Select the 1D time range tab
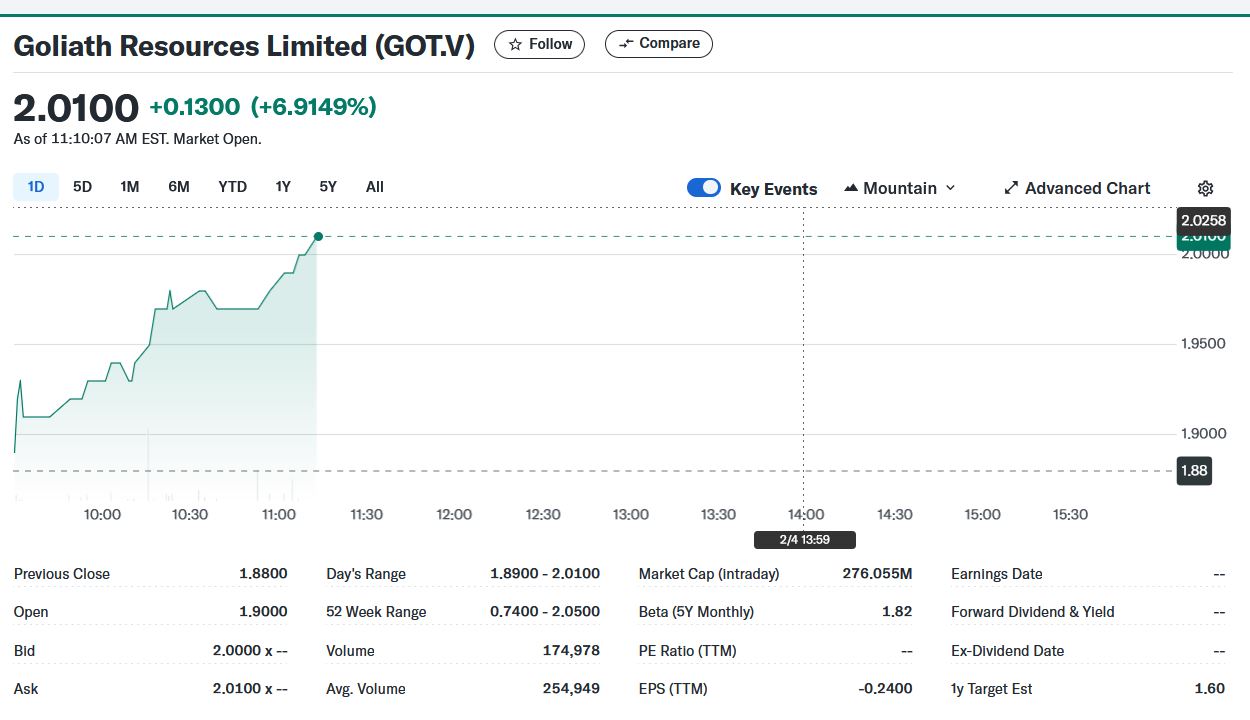 click(36, 187)
